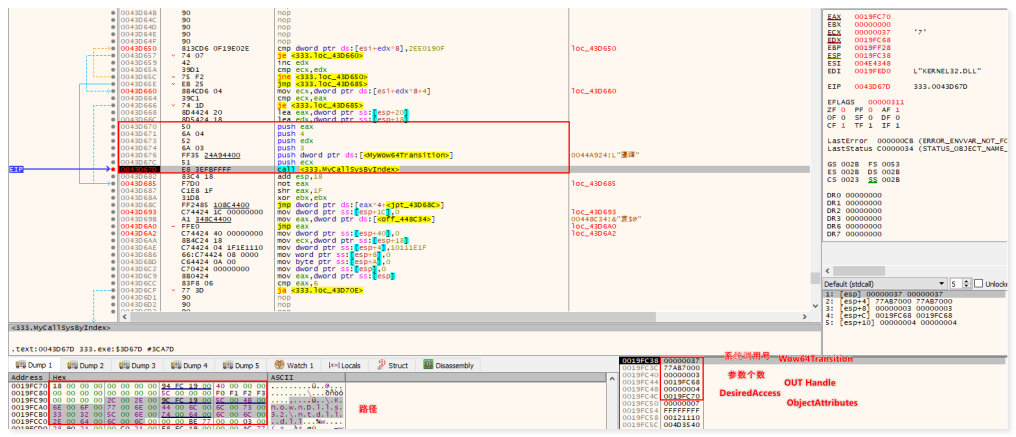This screenshot has width=1016, height=437.
Task: Toggle breakpoint dot at address 0043D650
Action: [113, 48]
